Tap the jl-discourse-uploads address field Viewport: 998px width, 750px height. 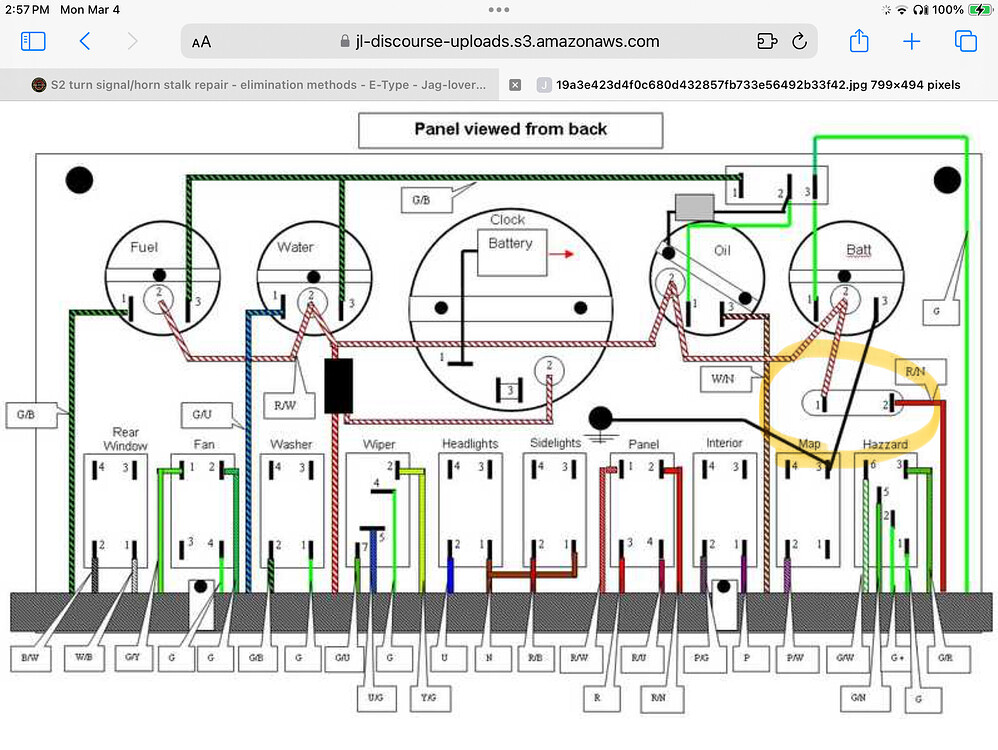[500, 42]
